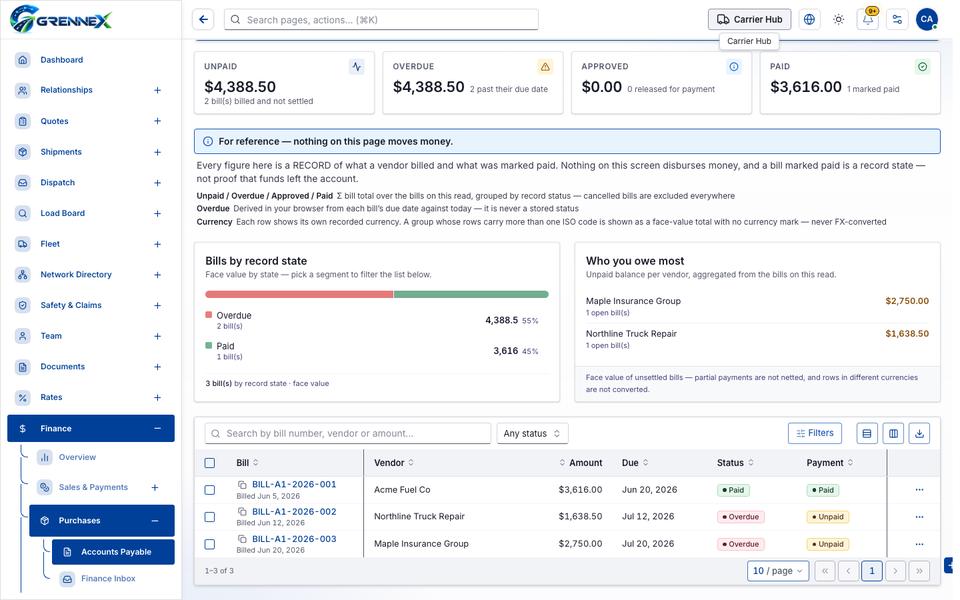Expand the Relationships sidebar section

[x=157, y=90]
